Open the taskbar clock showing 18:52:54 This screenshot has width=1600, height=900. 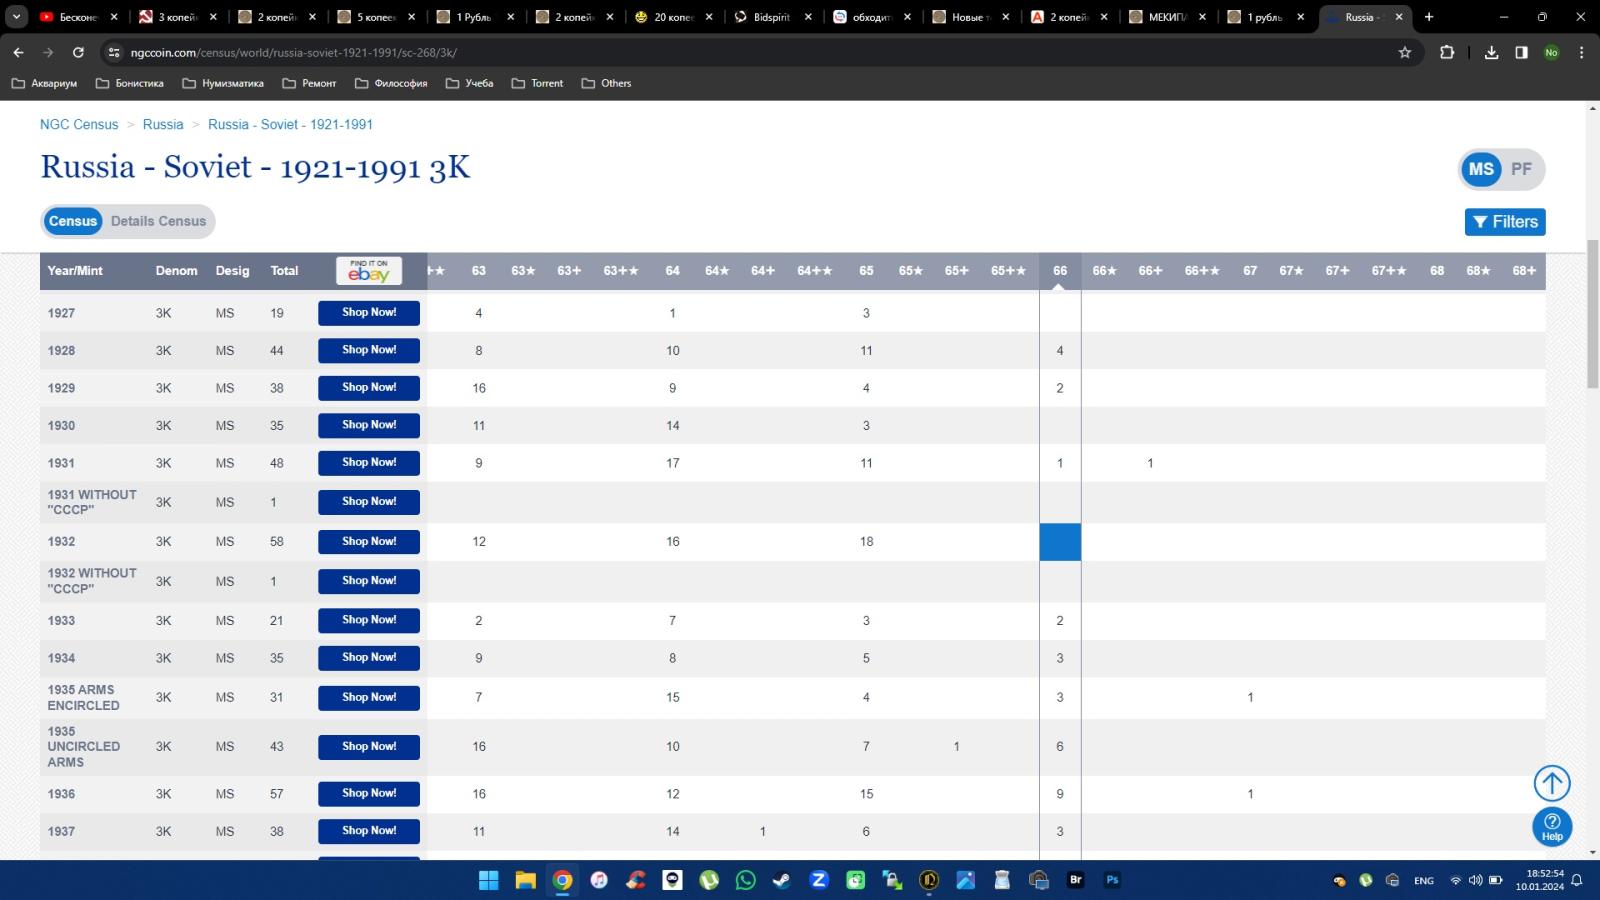pos(1539,880)
